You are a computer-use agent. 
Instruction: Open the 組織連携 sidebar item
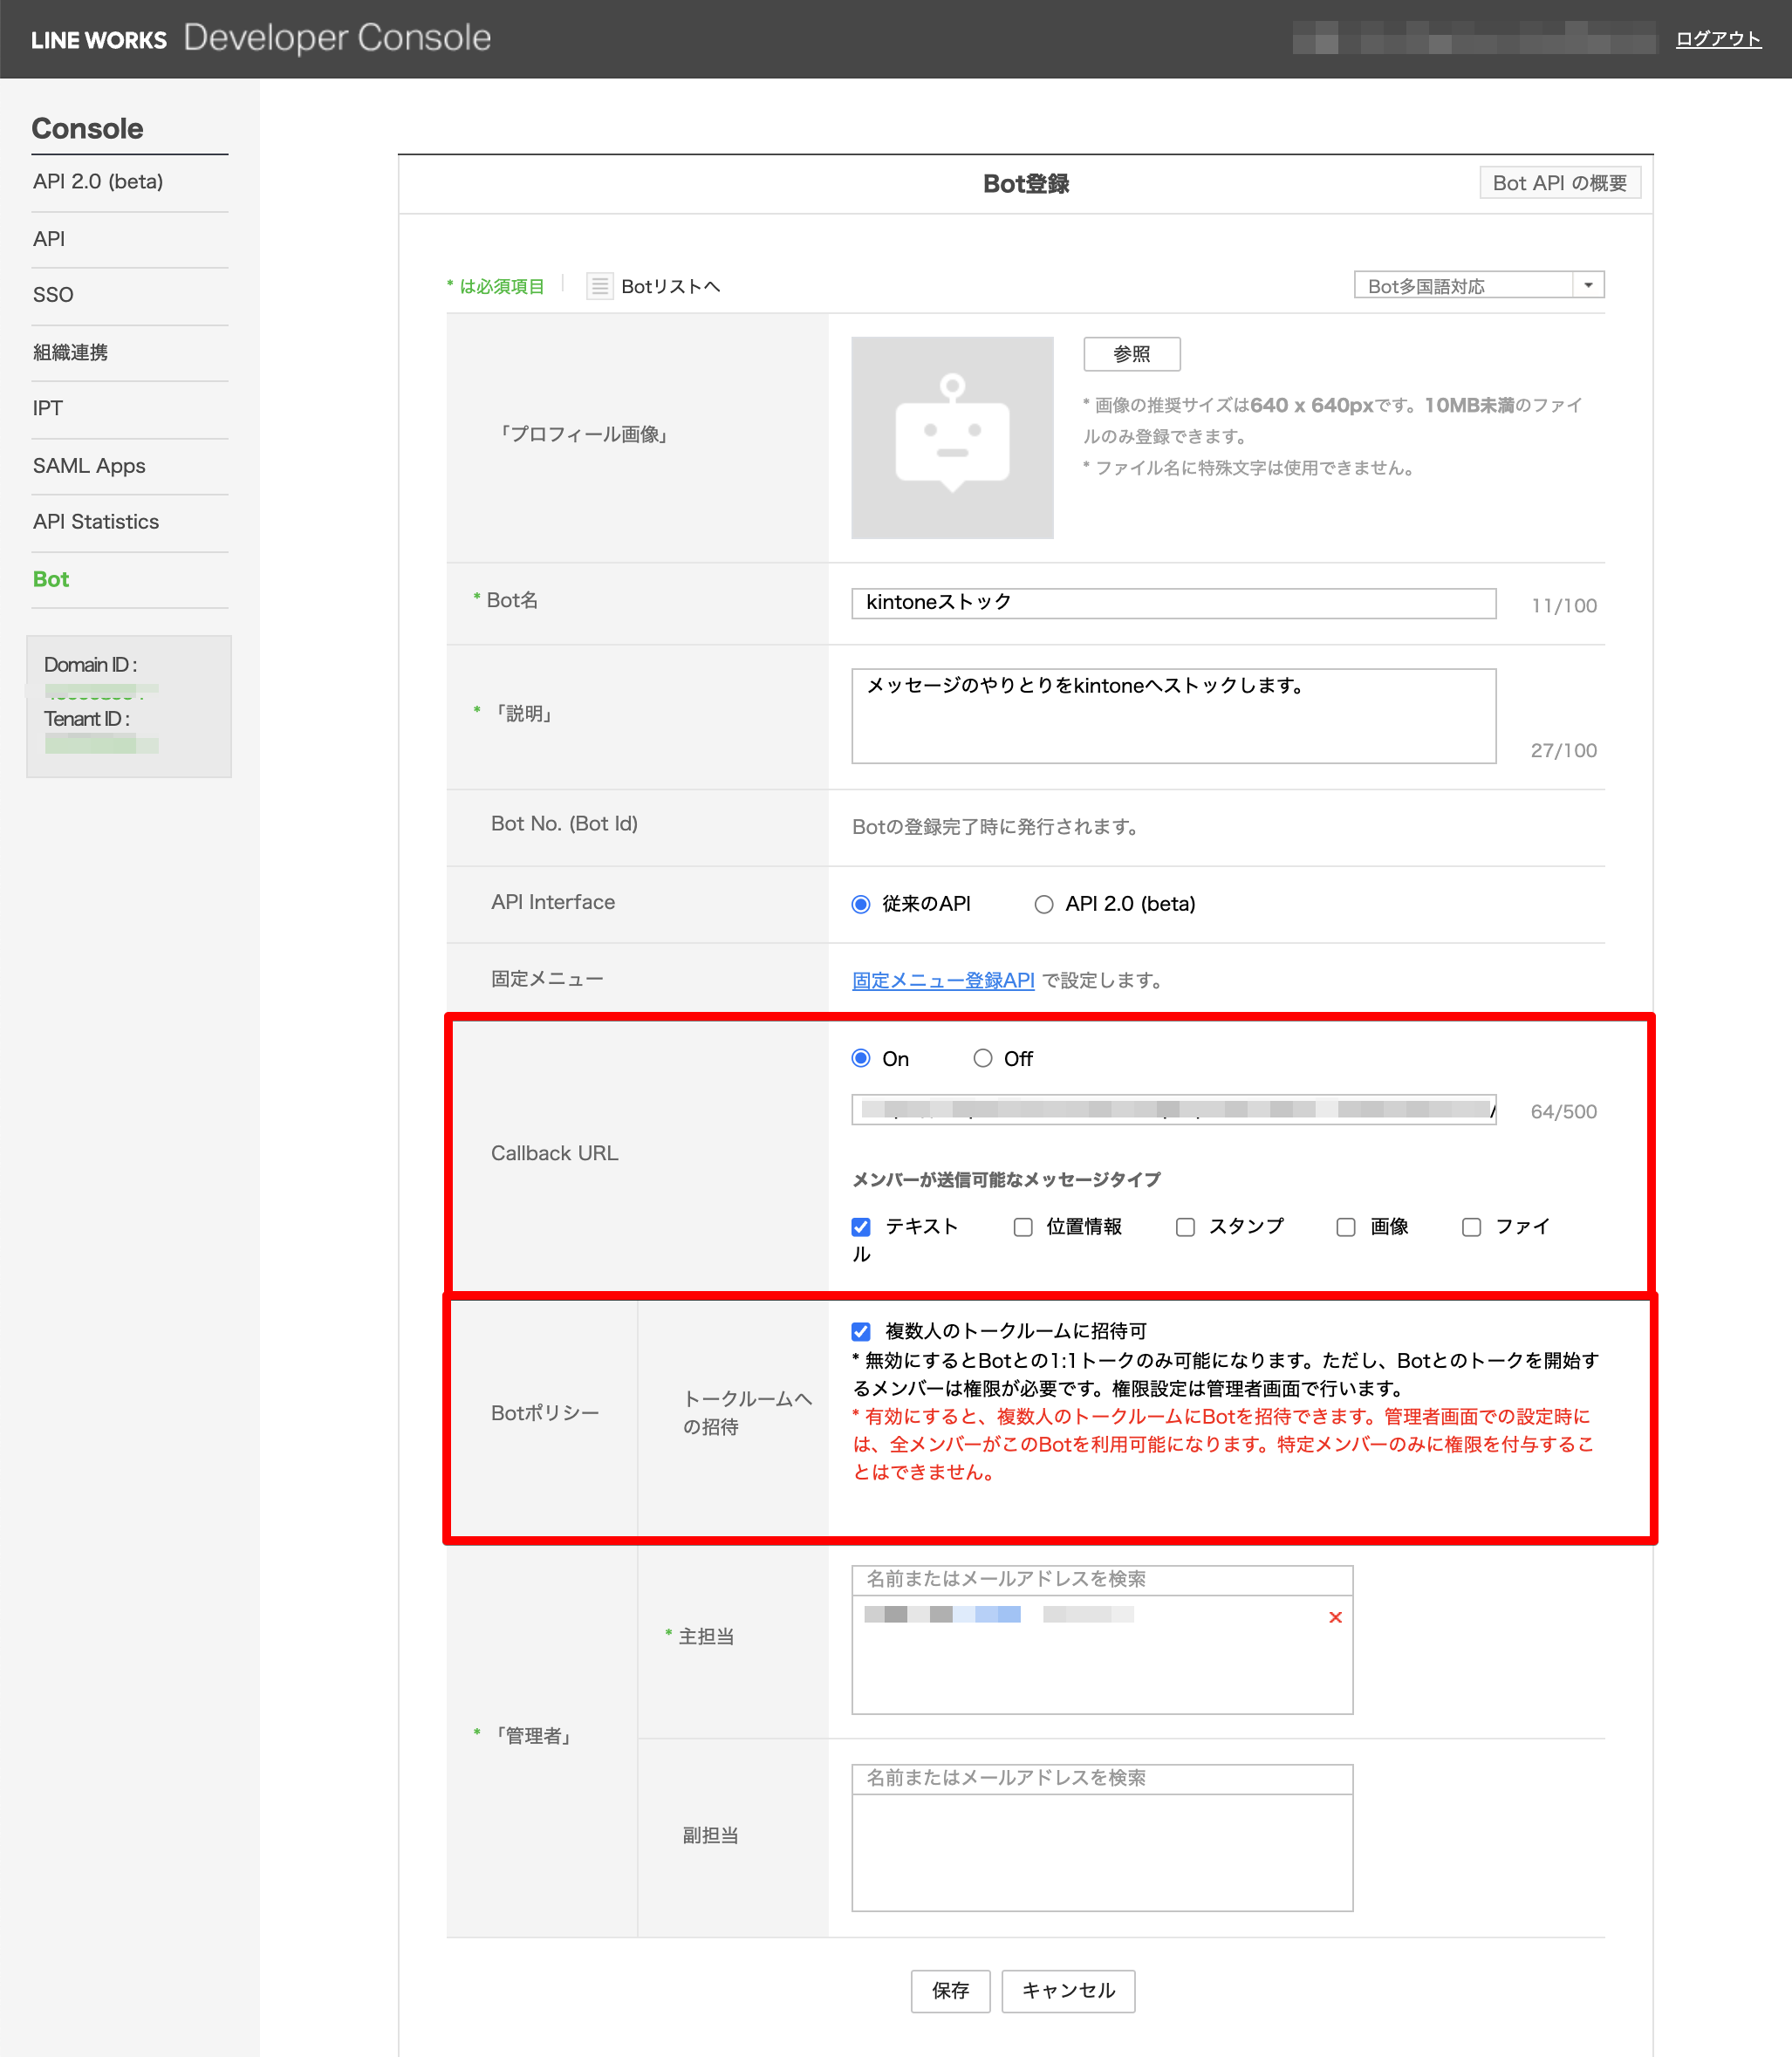coord(70,352)
